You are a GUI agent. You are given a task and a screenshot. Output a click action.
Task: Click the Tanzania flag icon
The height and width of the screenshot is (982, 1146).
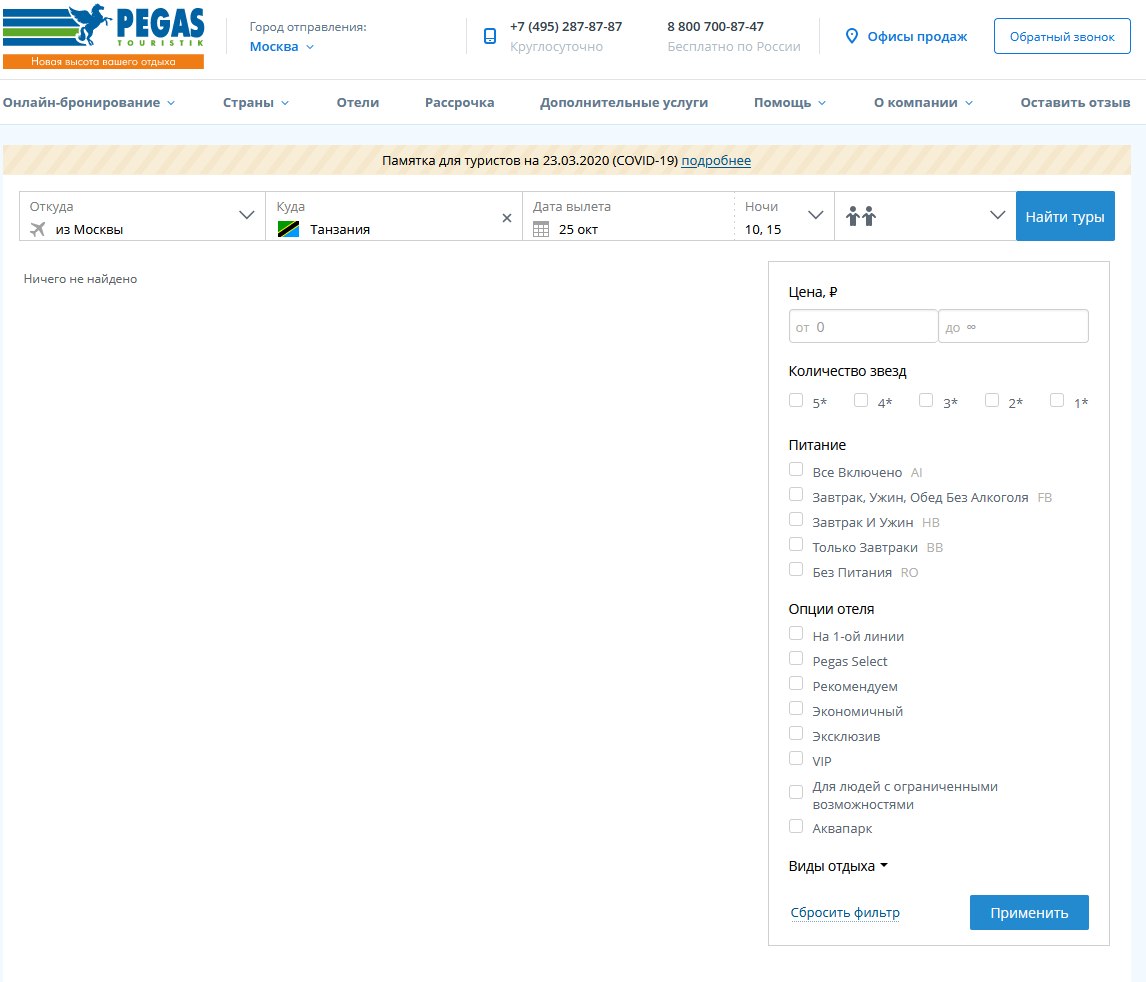[x=288, y=229]
